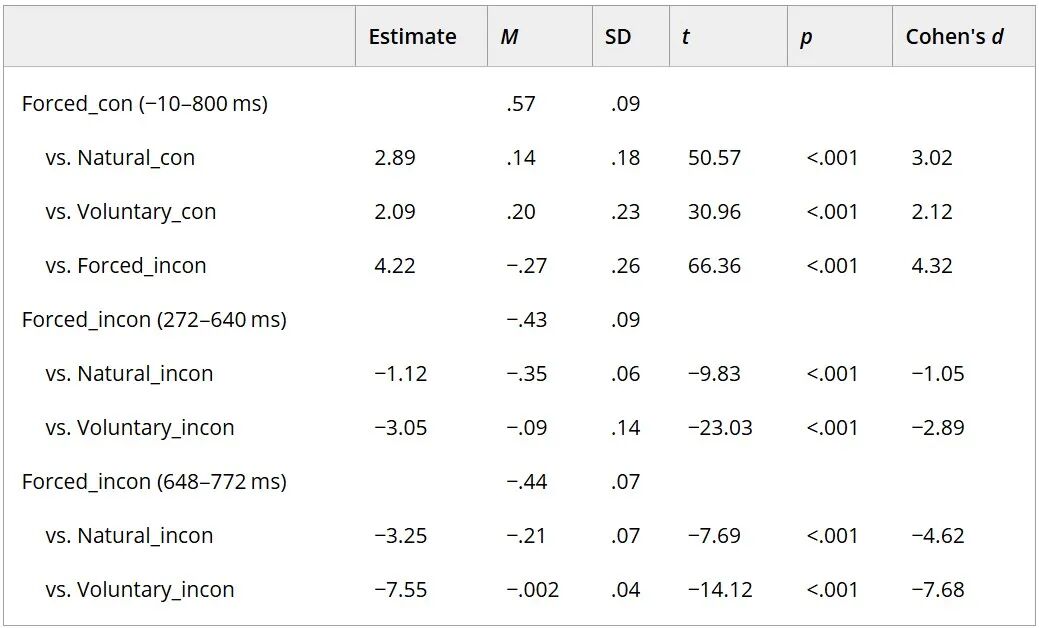Select the vs. Voluntary_con row label
The height and width of the screenshot is (628, 1039).
131,212
